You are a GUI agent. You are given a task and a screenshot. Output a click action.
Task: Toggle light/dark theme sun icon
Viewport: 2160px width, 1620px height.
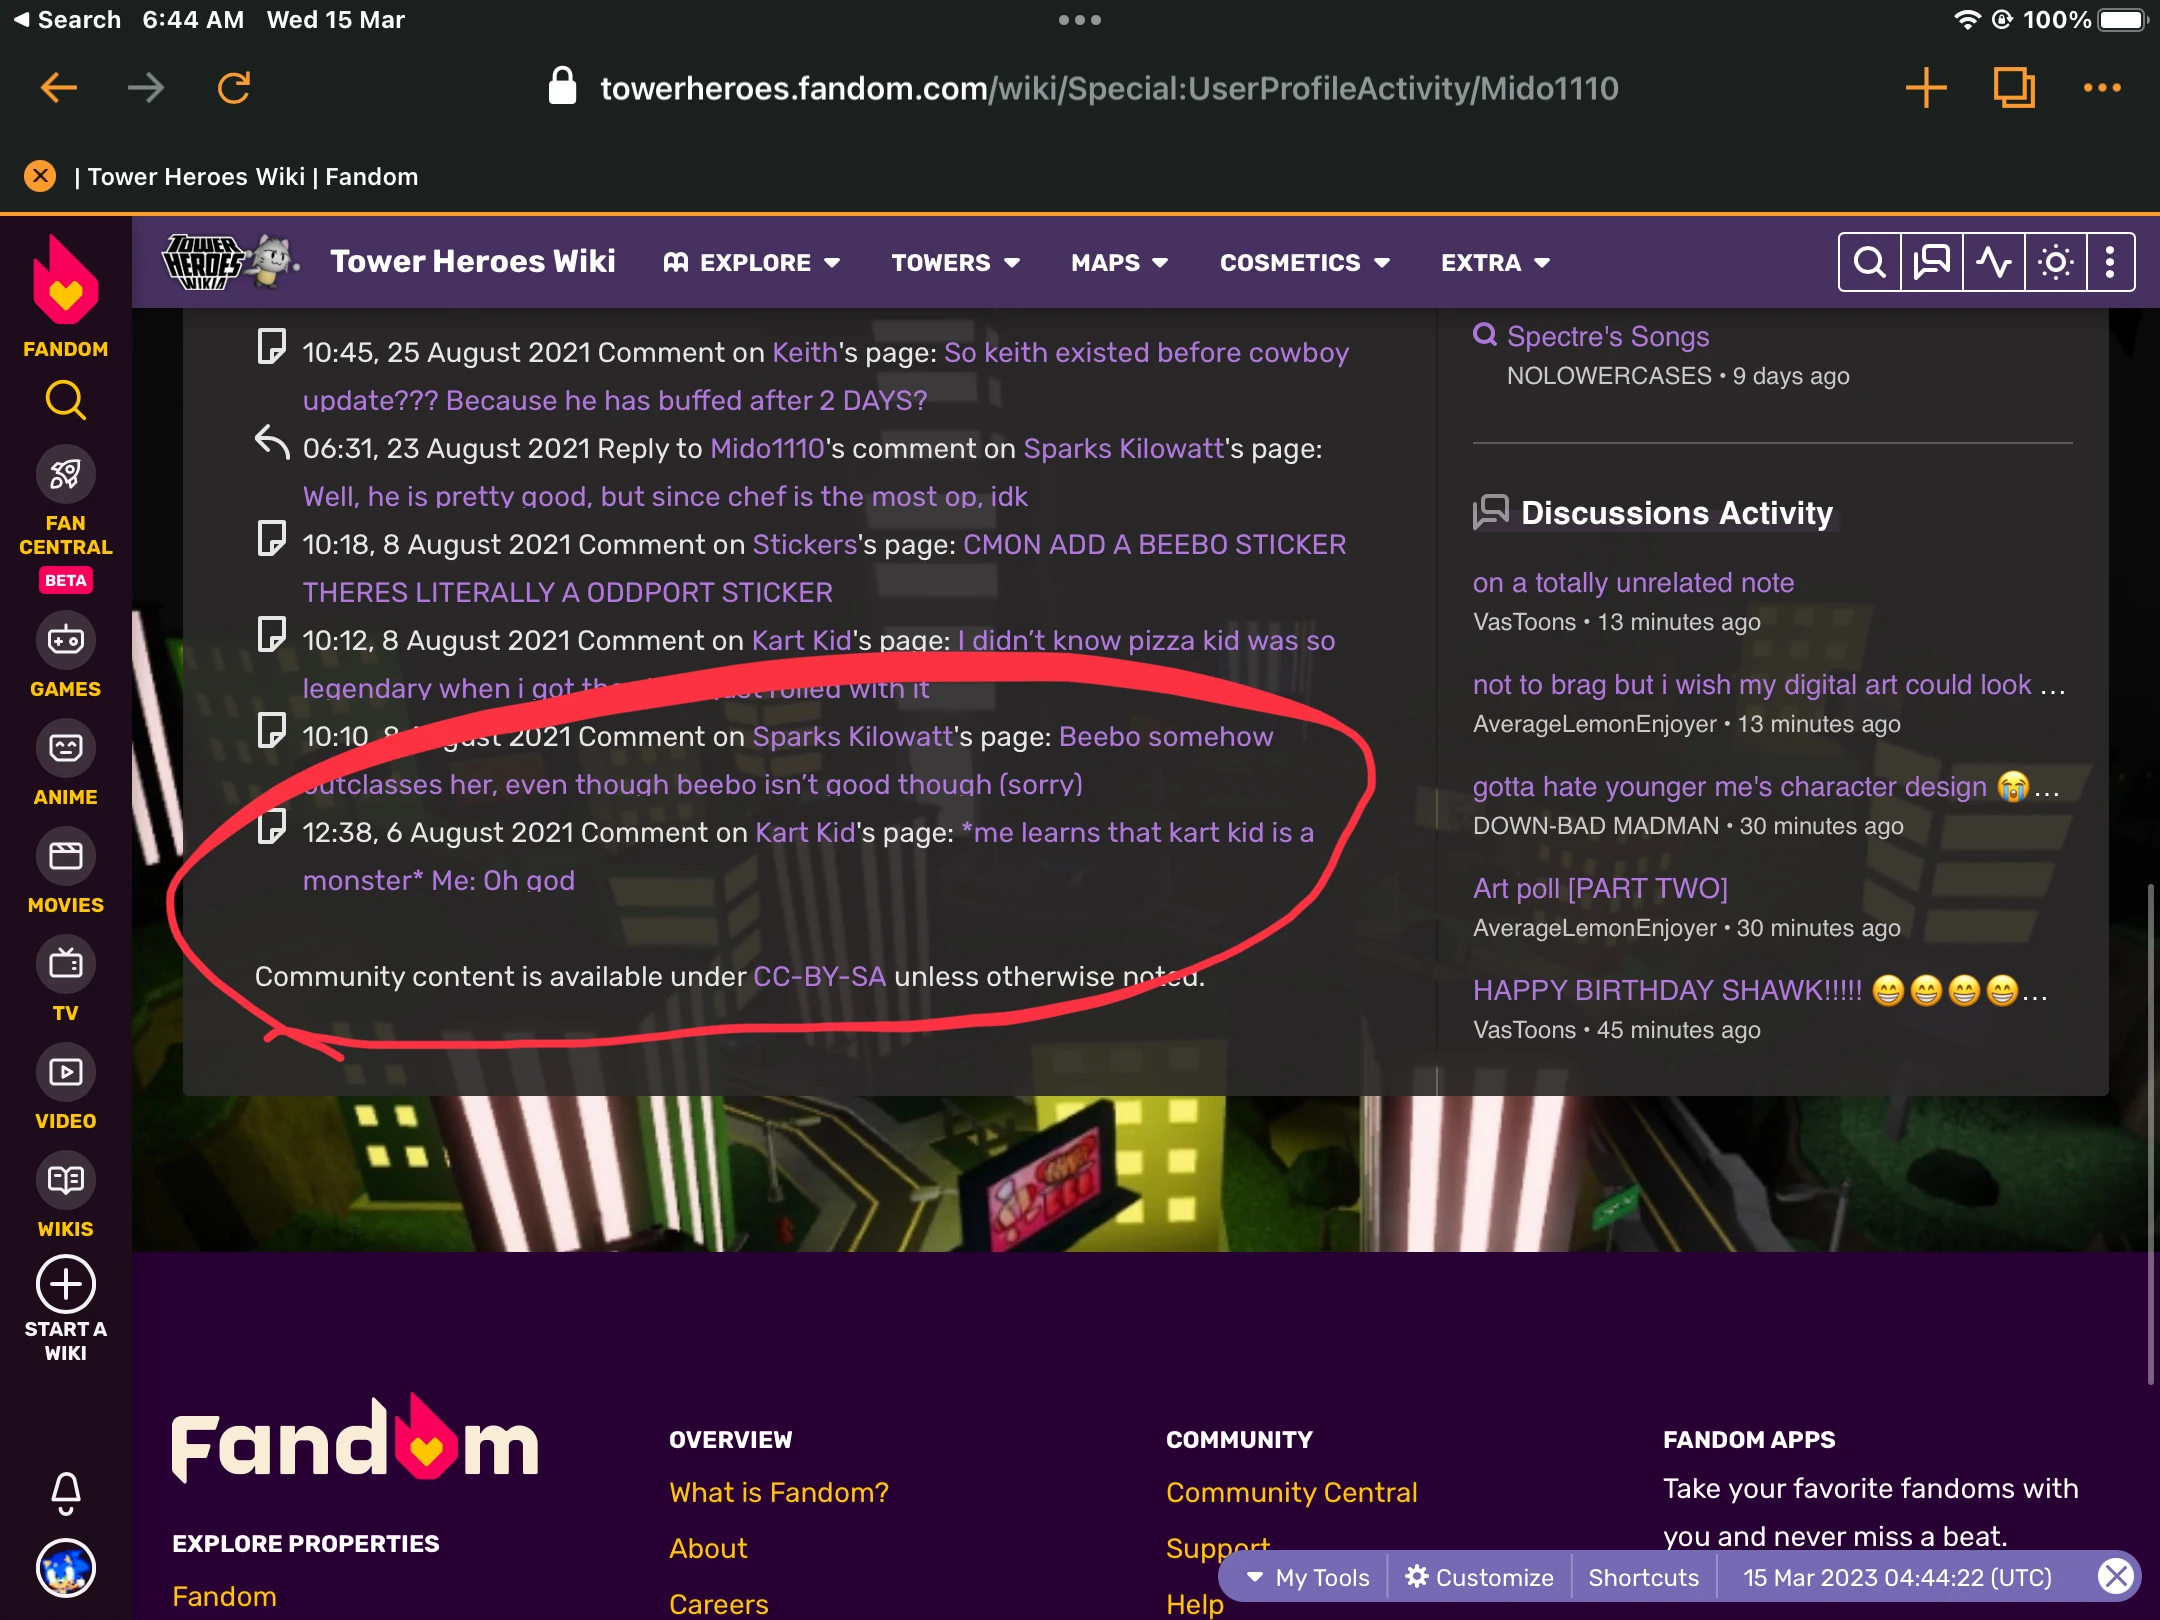[2055, 263]
